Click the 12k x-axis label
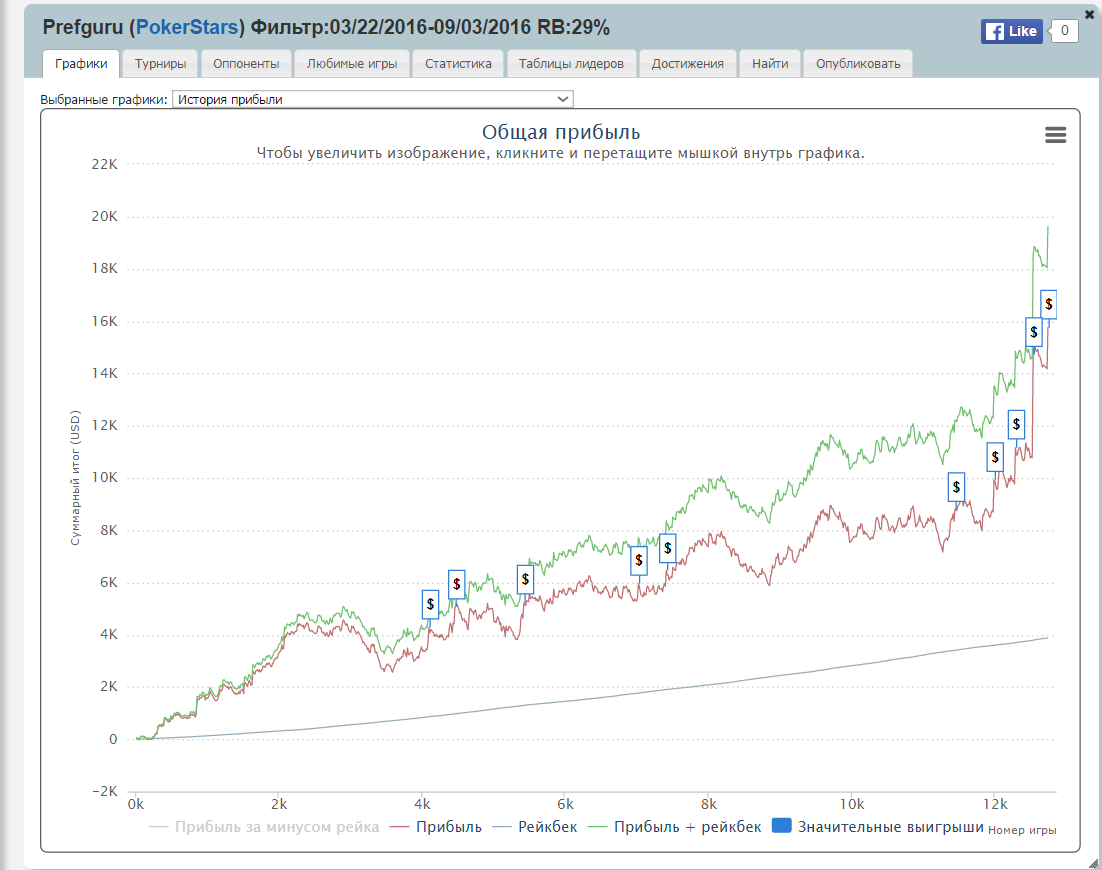Image resolution: width=1102 pixels, height=870 pixels. click(x=995, y=804)
